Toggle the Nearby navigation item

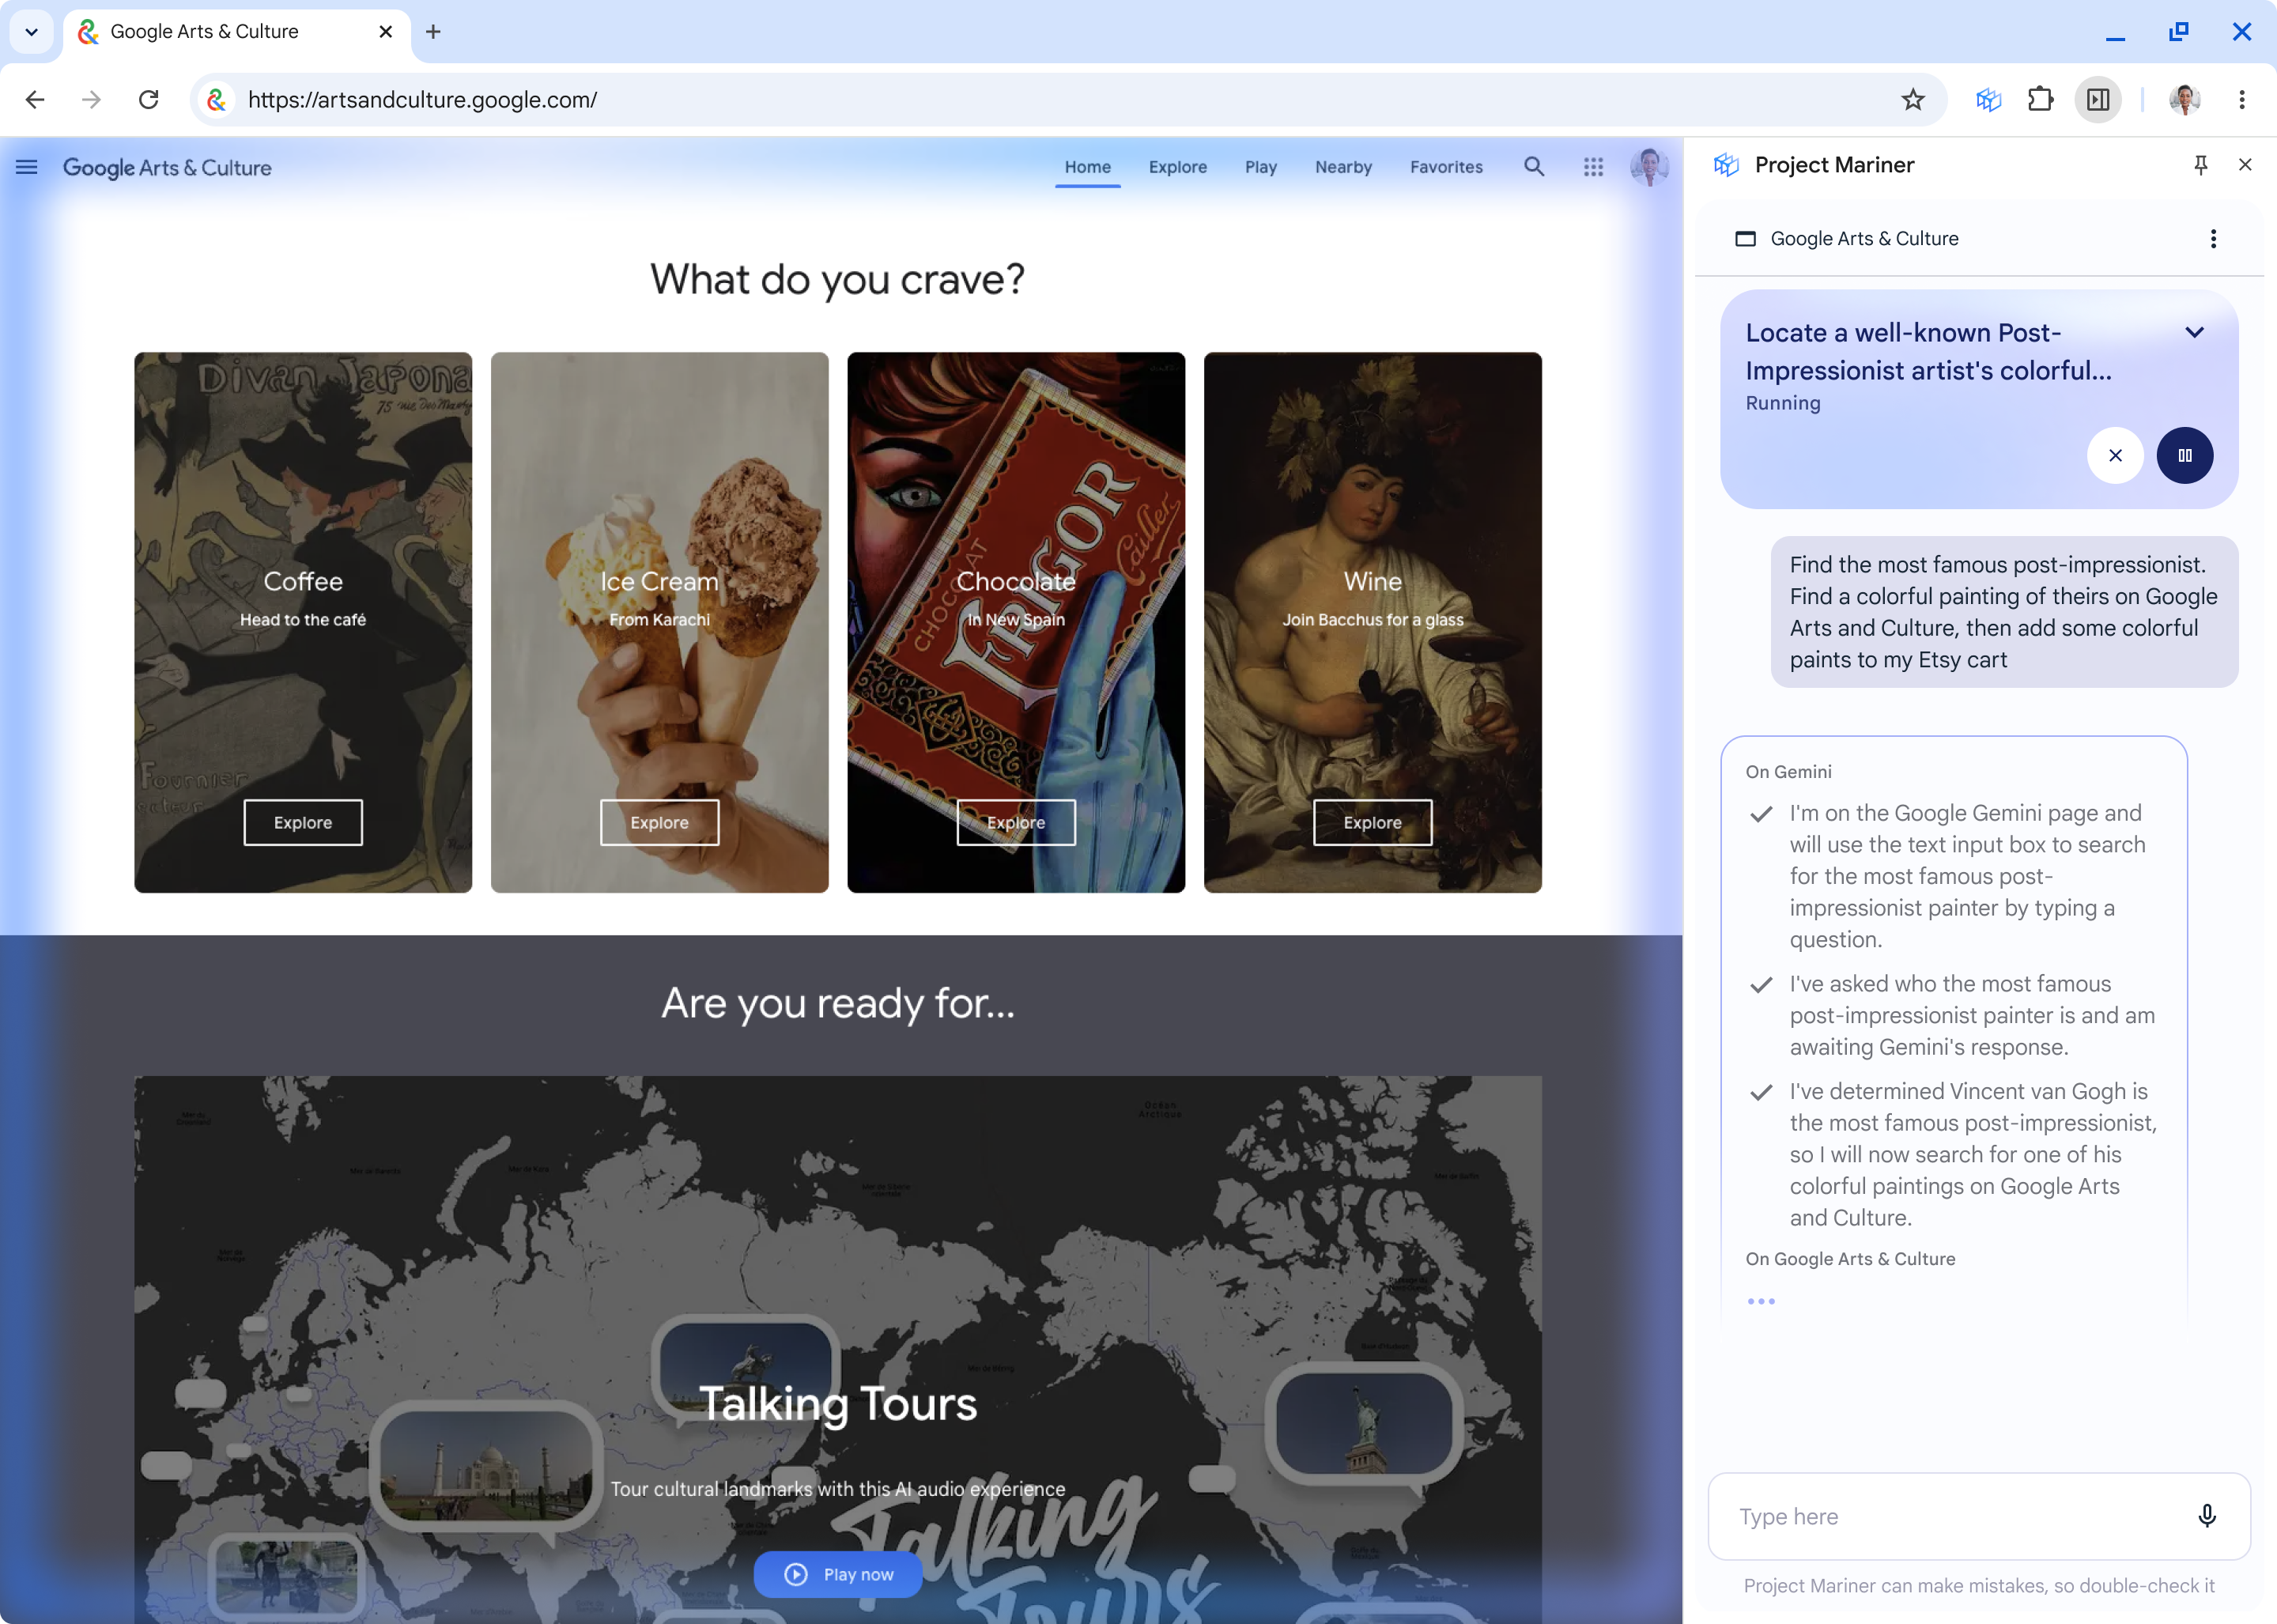pos(1342,165)
